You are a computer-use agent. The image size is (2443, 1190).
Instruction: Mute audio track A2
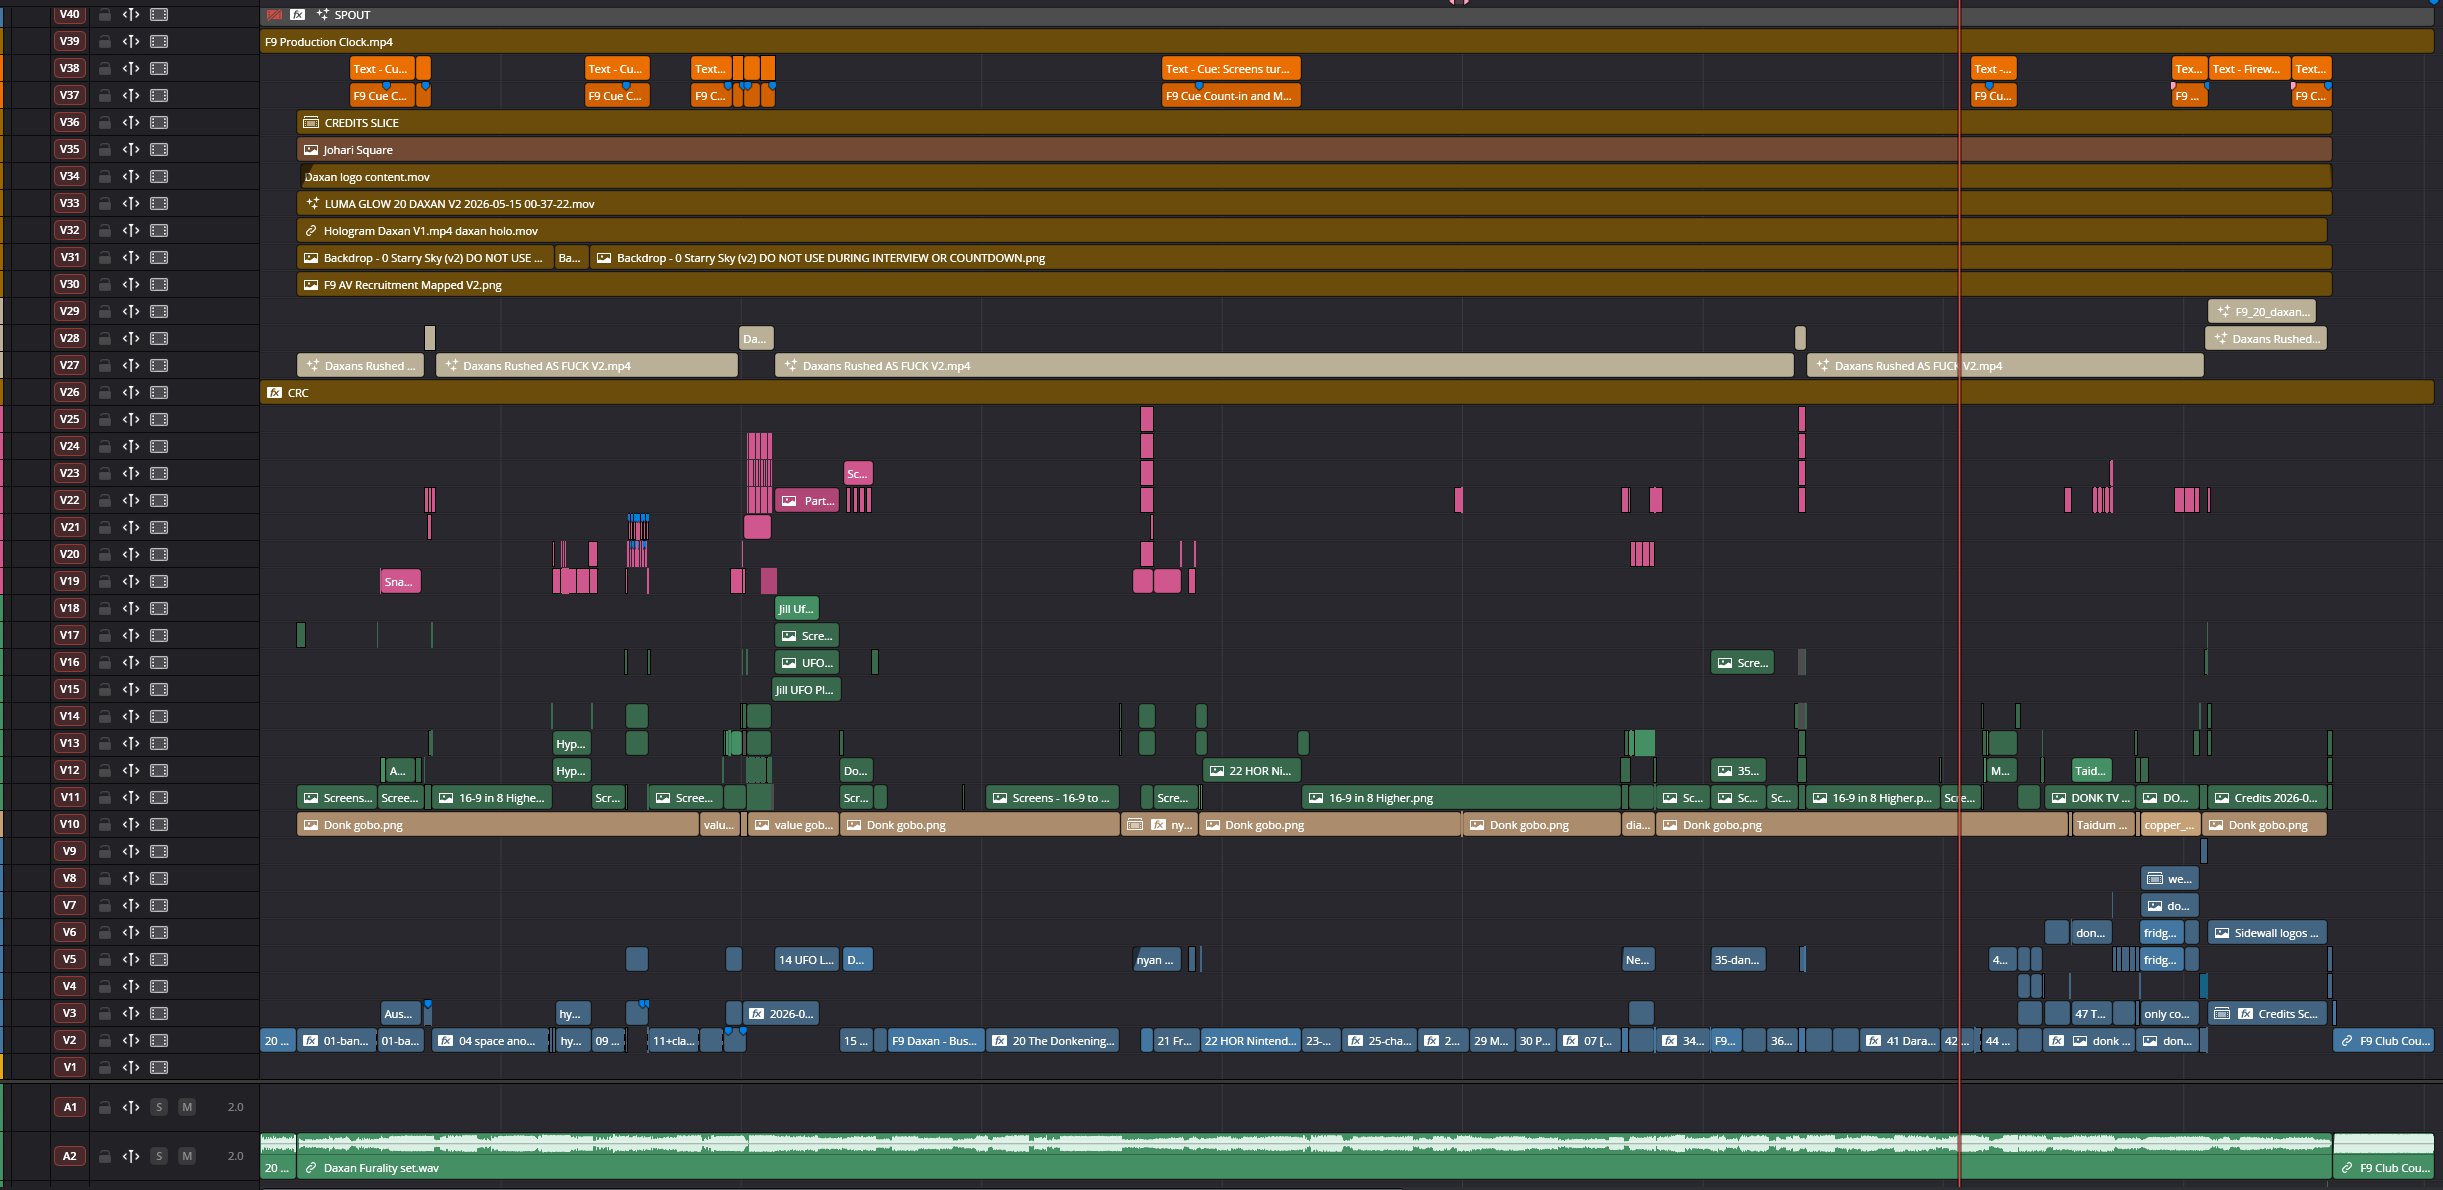pyautogui.click(x=187, y=1156)
